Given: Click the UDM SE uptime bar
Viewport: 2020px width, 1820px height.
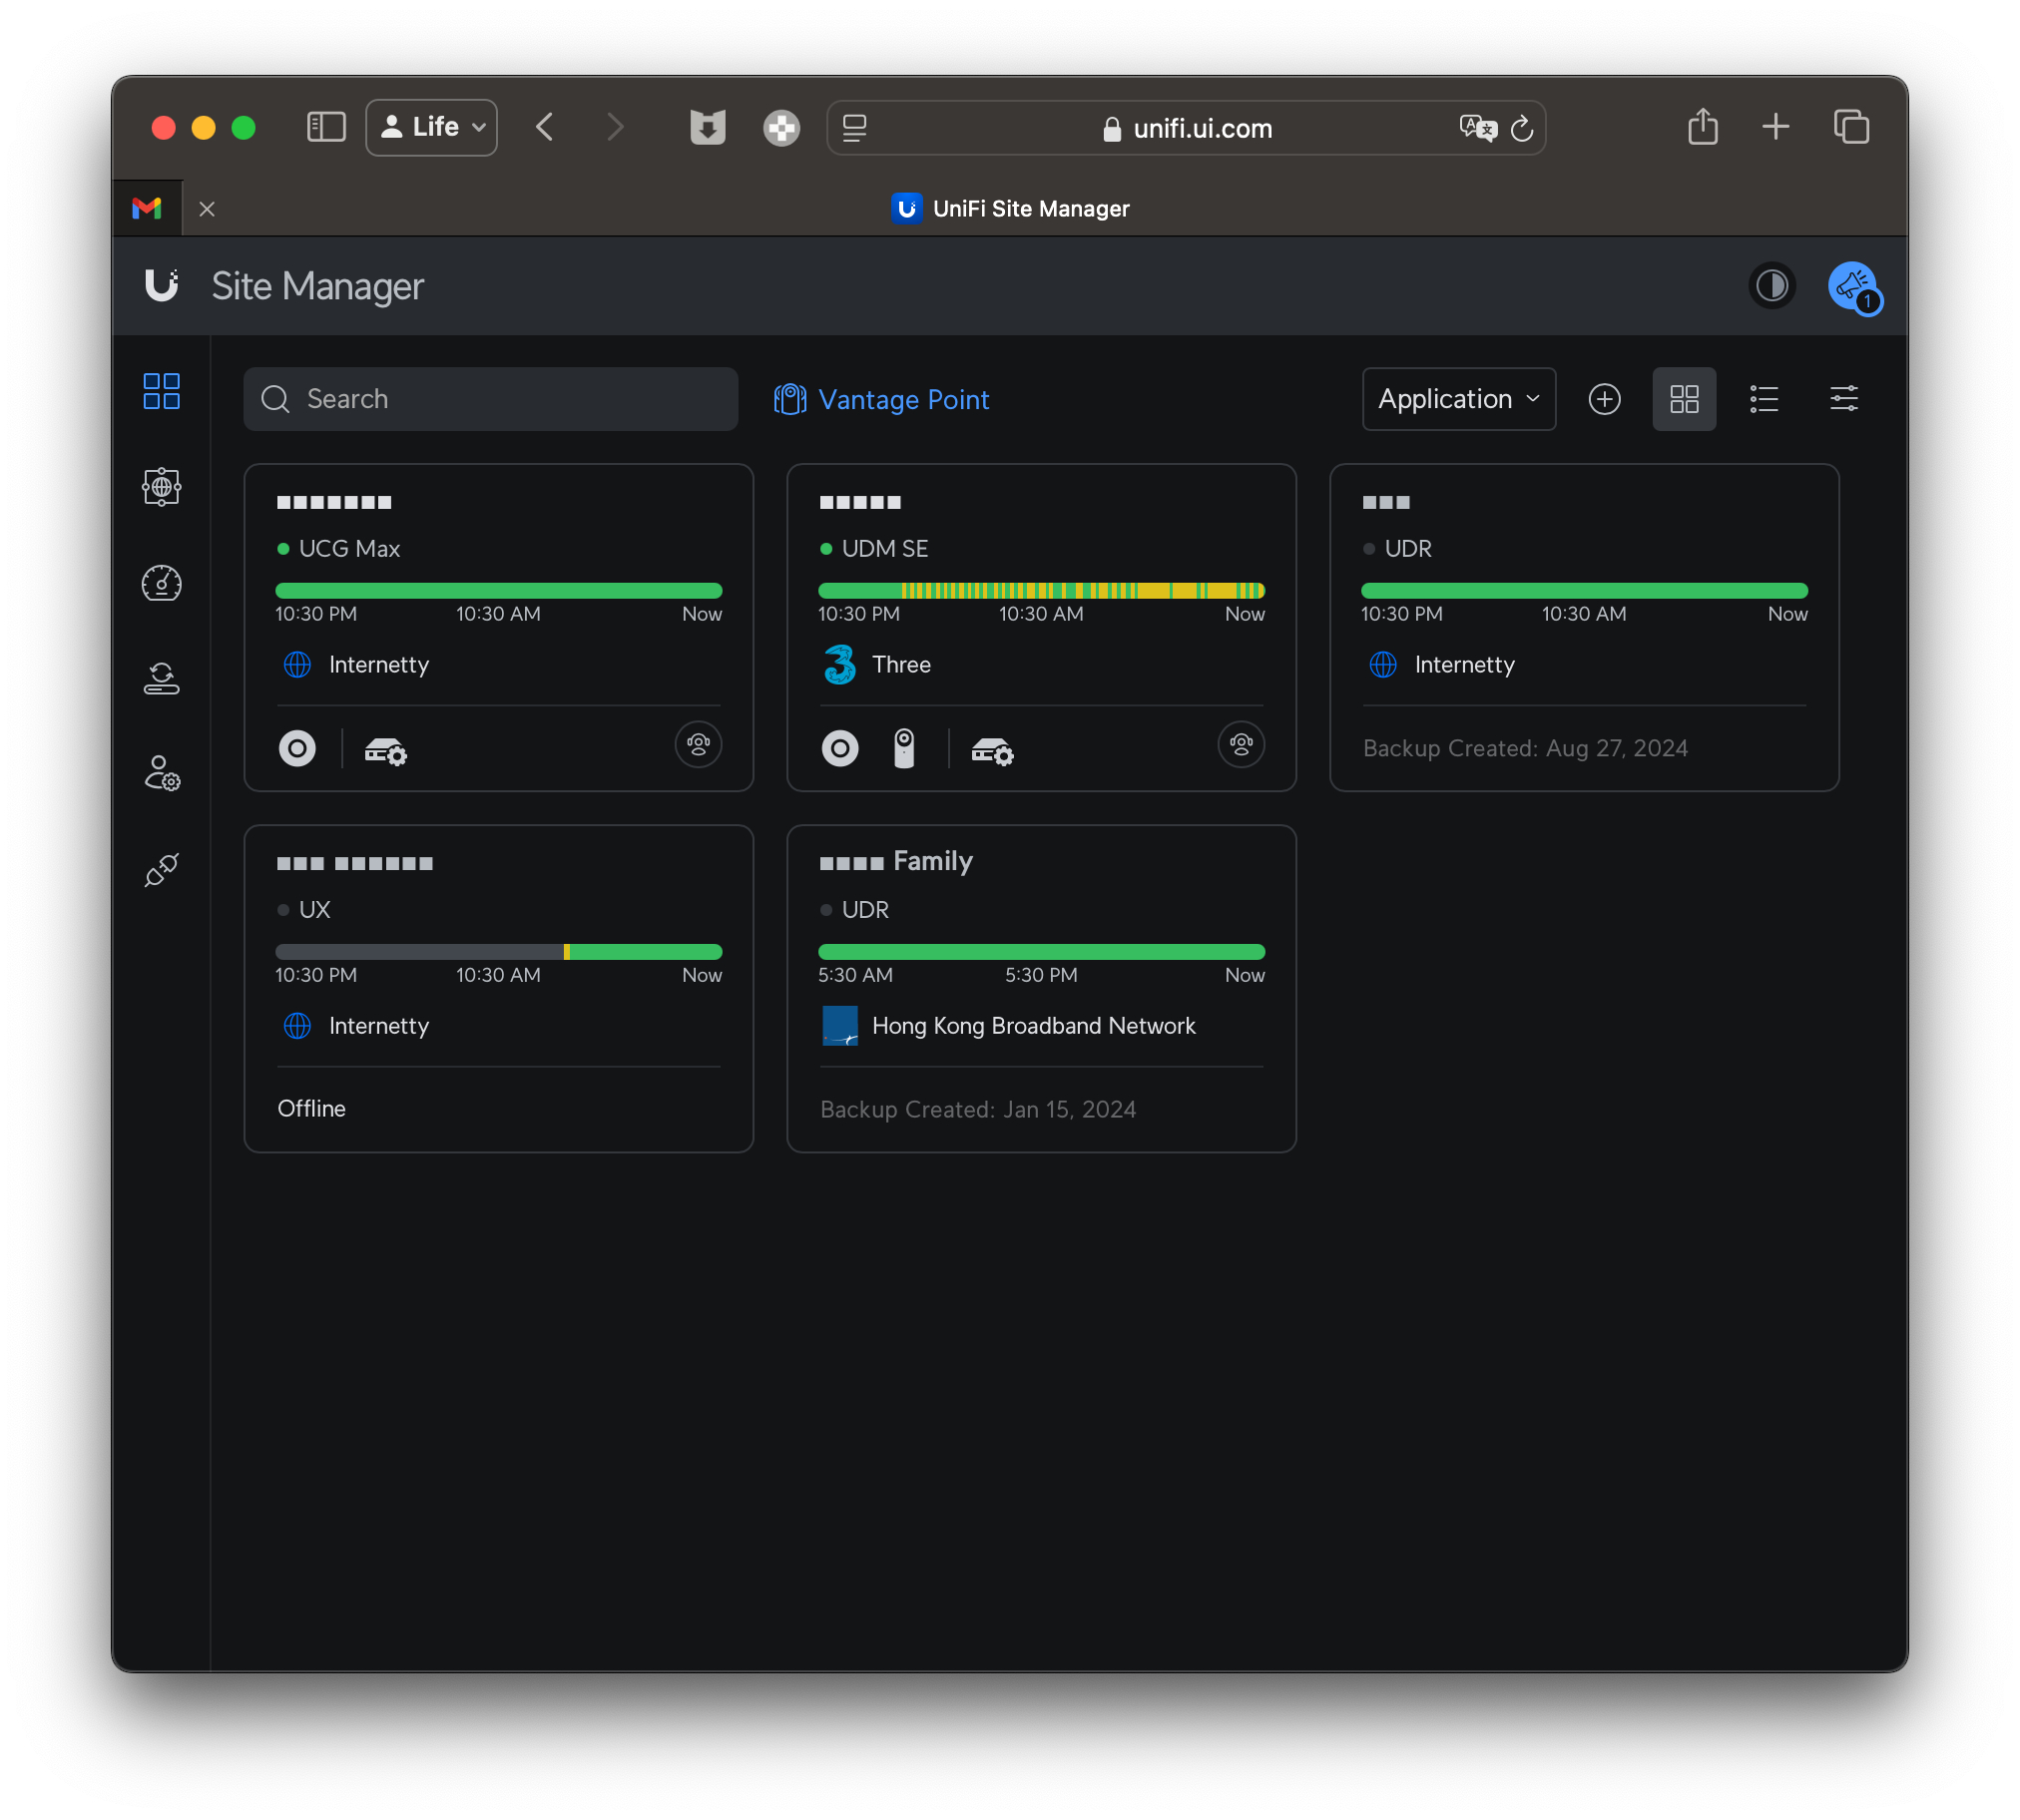Looking at the screenshot, I should point(1041,591).
